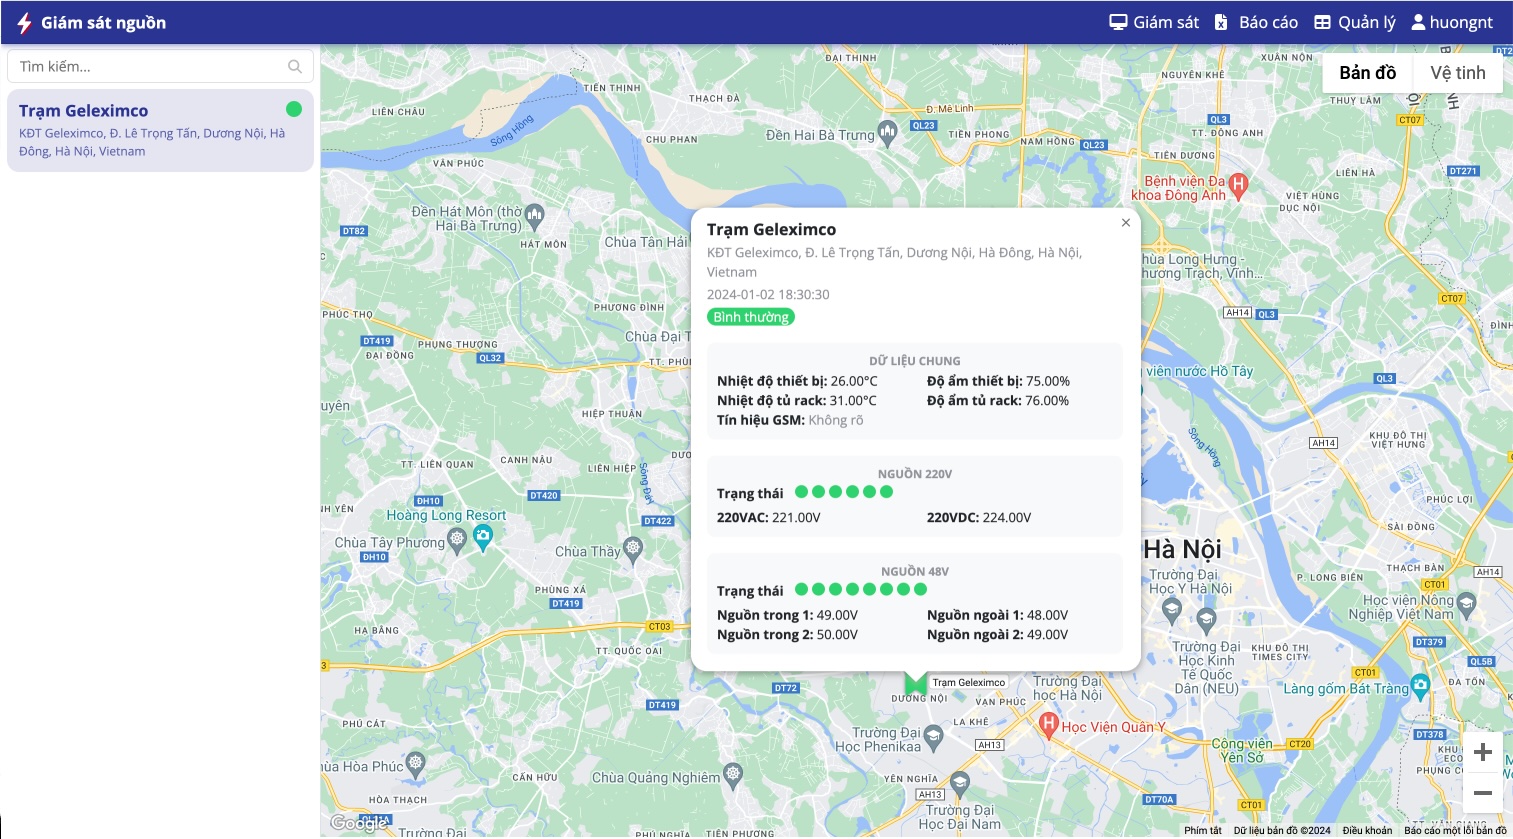Click the Trạm Geleximco map marker
The image size is (1513, 839).
coord(915,684)
